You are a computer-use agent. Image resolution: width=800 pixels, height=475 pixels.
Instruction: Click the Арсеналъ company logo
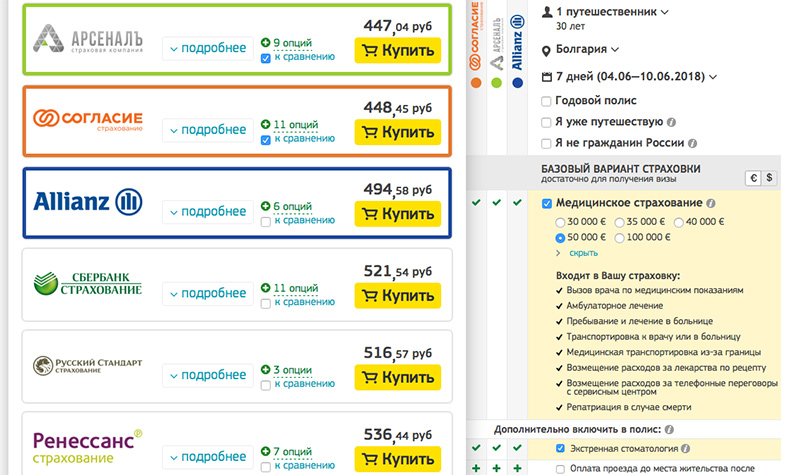[88, 39]
